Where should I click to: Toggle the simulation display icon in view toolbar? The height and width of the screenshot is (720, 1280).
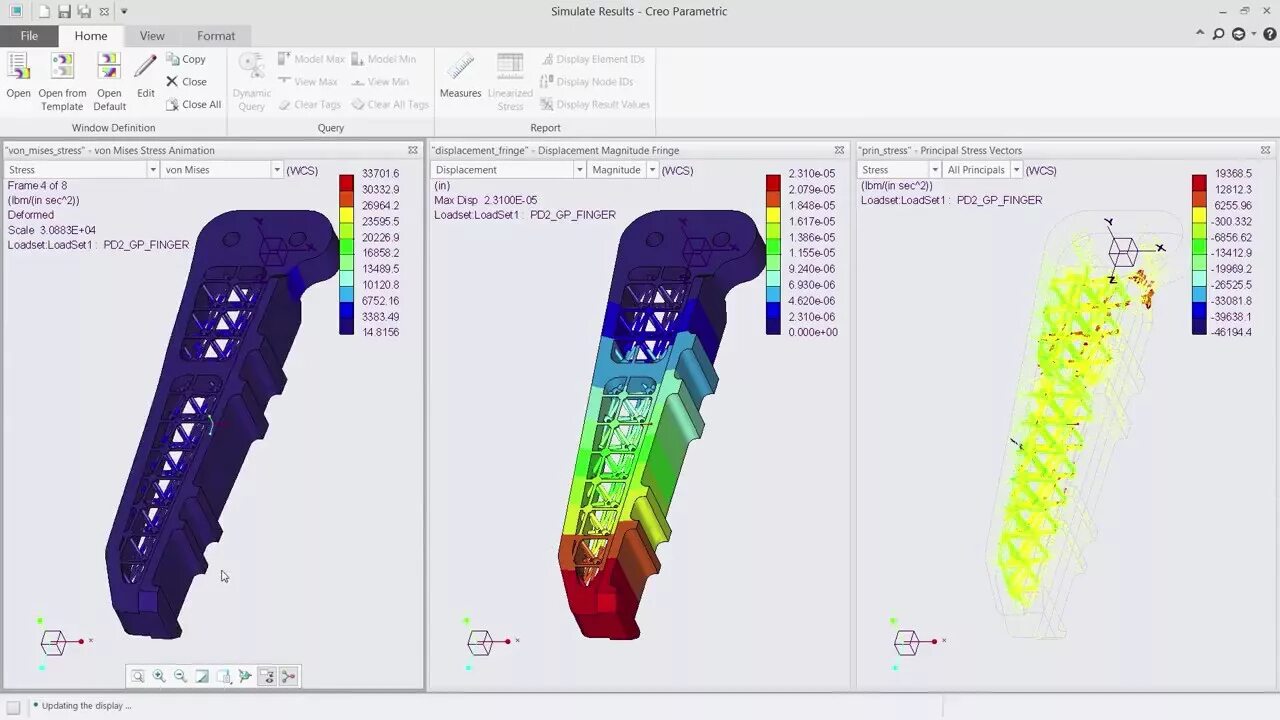coord(289,676)
